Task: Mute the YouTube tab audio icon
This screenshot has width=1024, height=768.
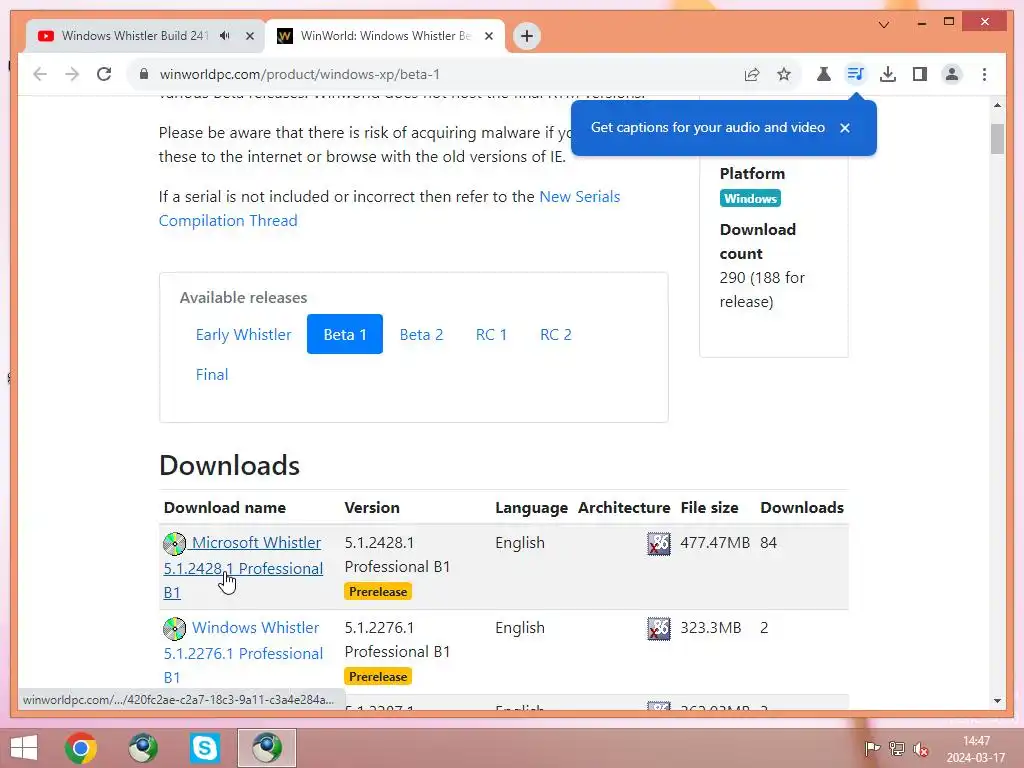Action: click(x=225, y=36)
